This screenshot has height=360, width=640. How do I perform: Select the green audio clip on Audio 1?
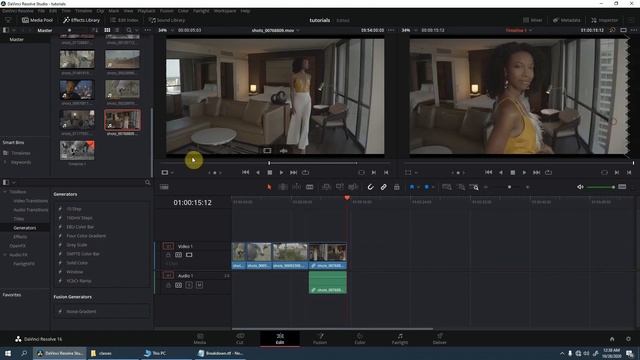(x=328, y=282)
